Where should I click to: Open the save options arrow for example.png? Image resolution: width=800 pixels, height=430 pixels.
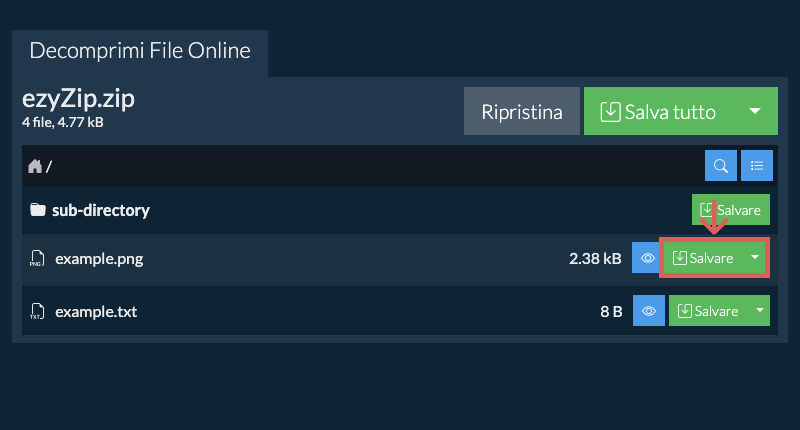pos(755,259)
